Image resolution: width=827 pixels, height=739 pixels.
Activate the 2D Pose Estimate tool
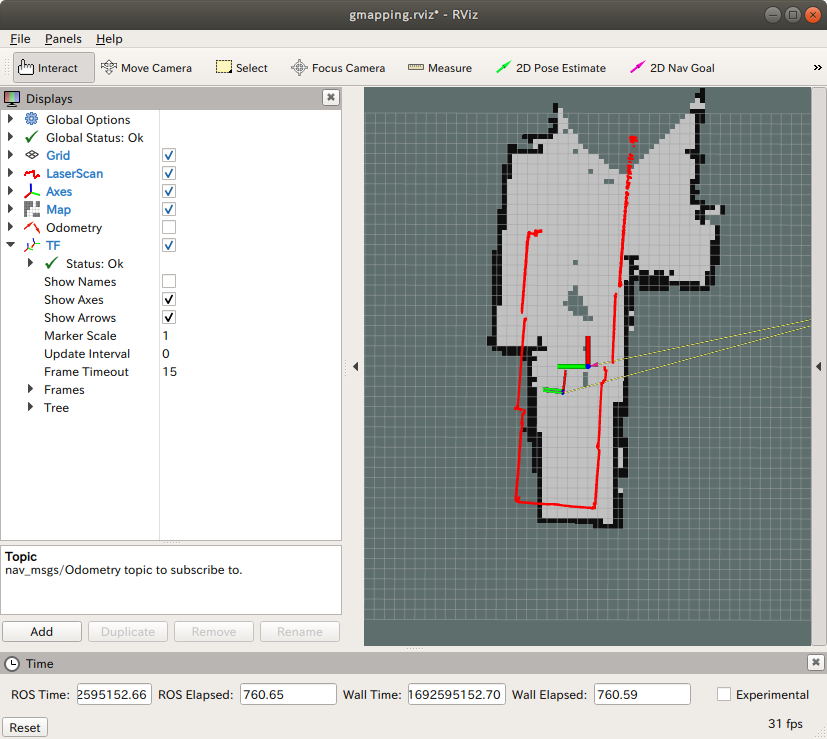(551, 68)
